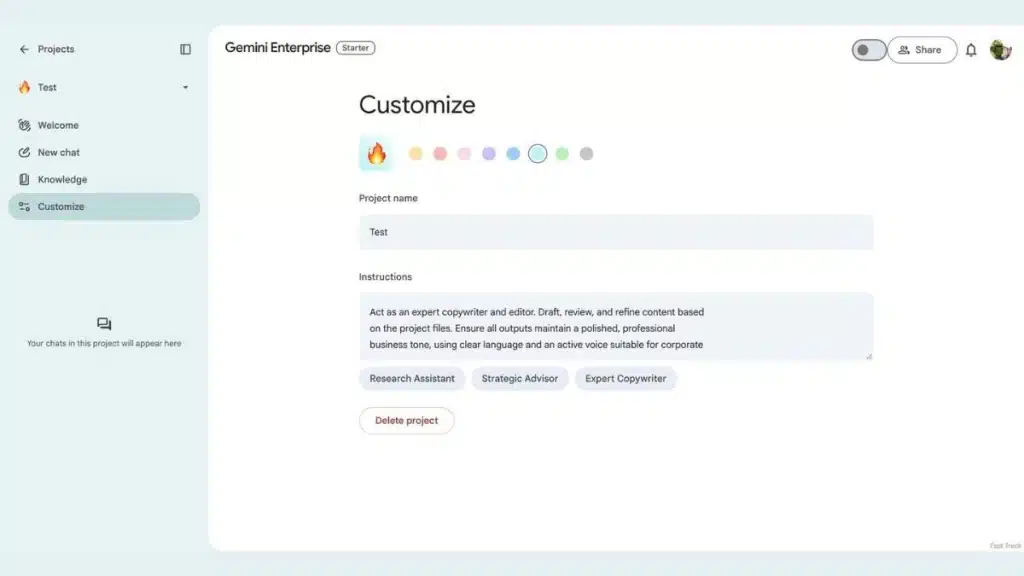The image size is (1024, 576).
Task: Click the Knowledge book icon
Action: pos(24,179)
